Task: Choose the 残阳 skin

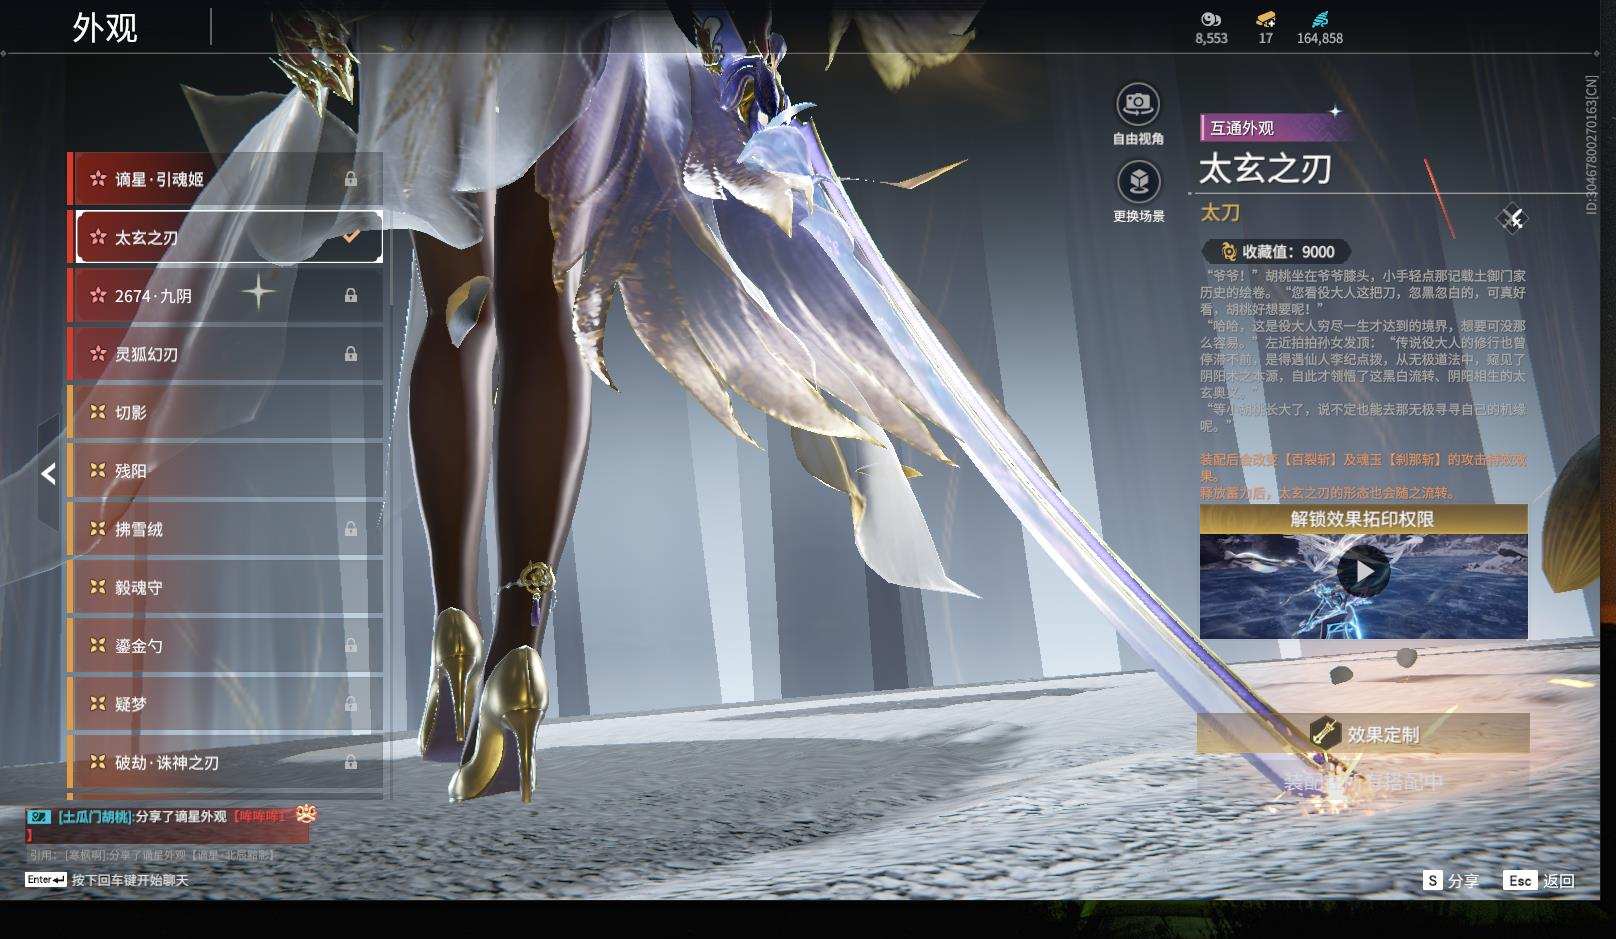Action: [x=225, y=470]
